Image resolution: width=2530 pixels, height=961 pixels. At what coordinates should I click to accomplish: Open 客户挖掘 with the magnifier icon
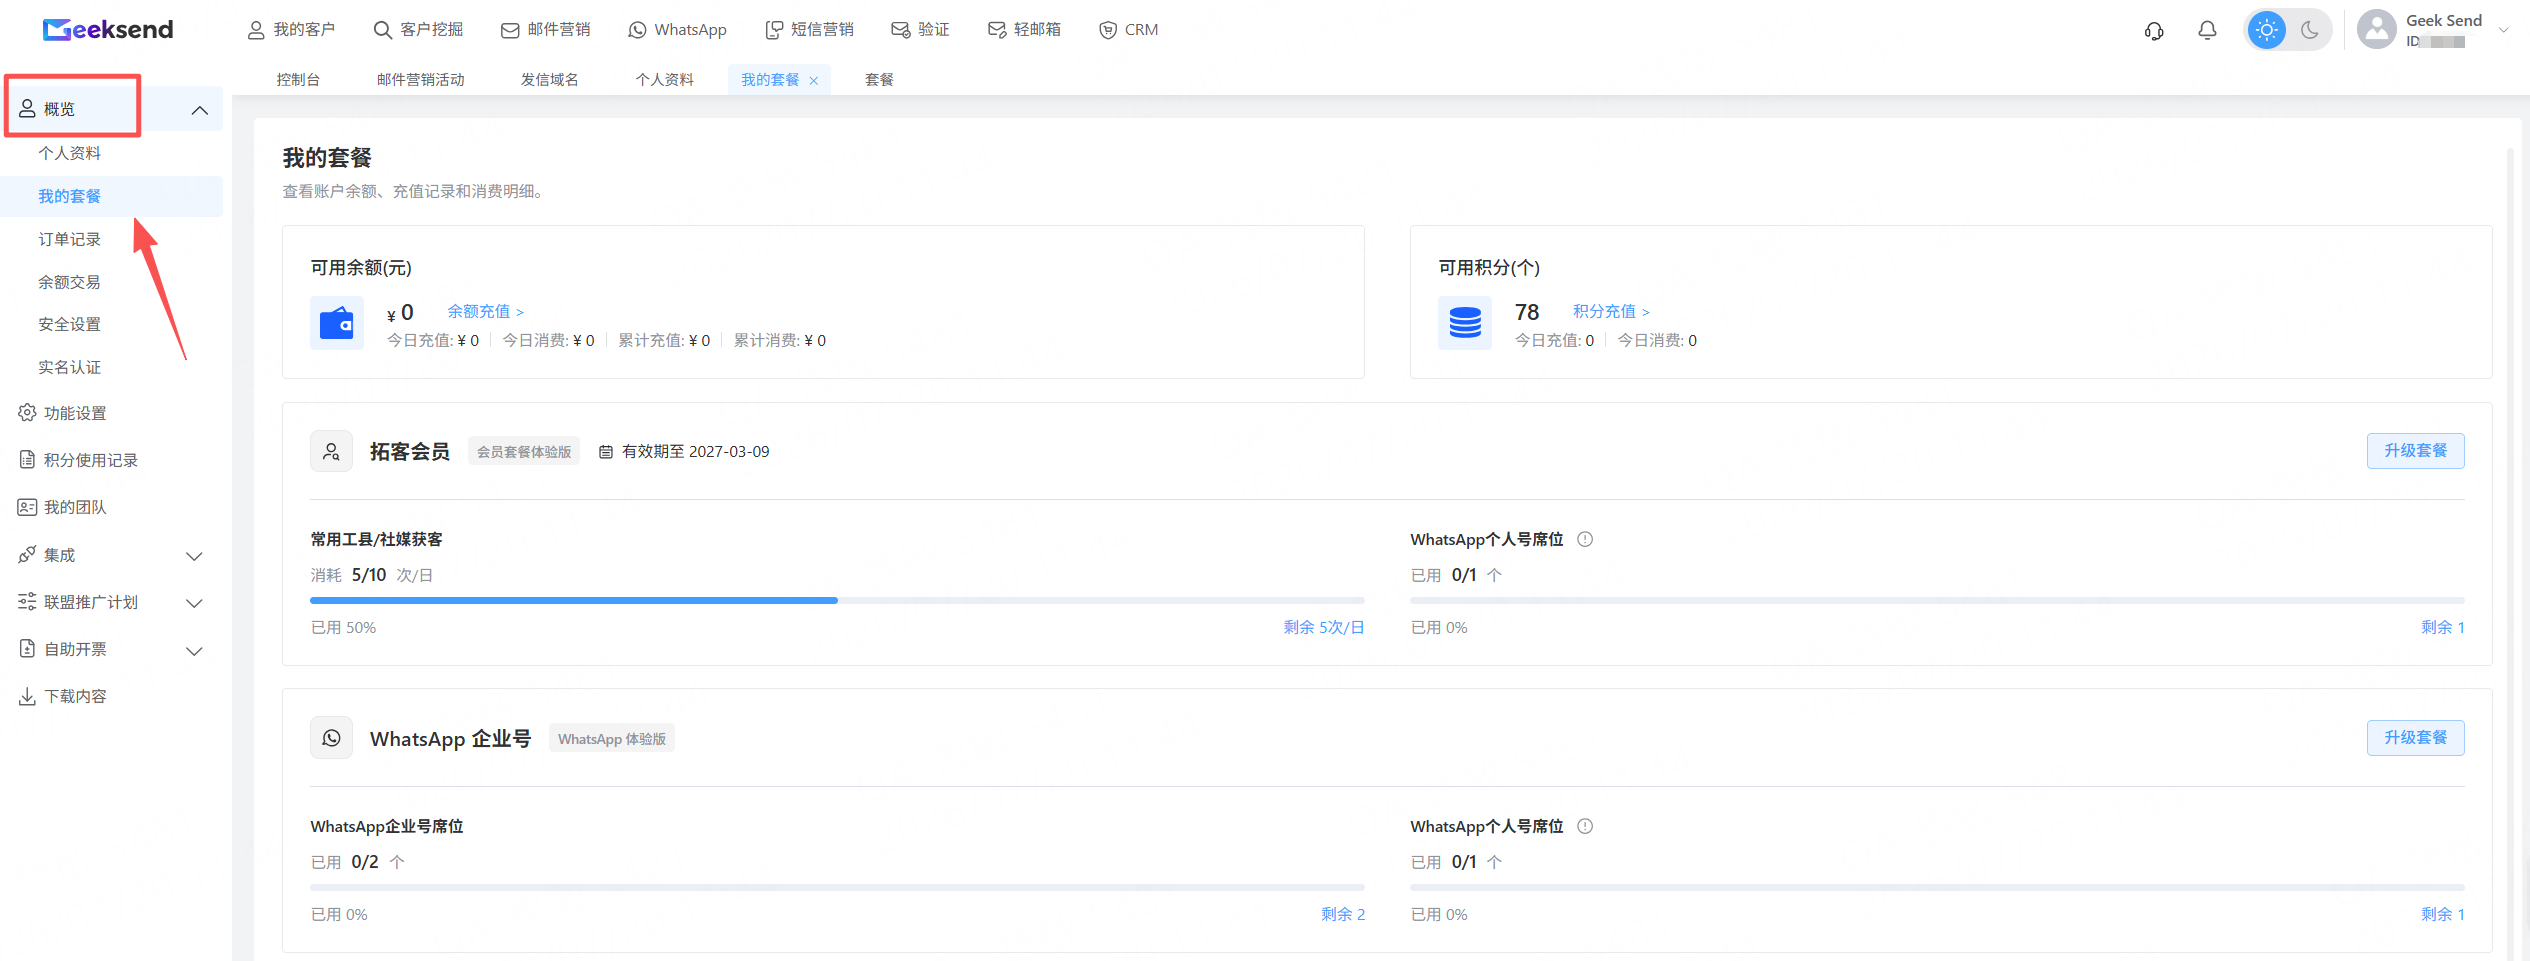(x=418, y=30)
